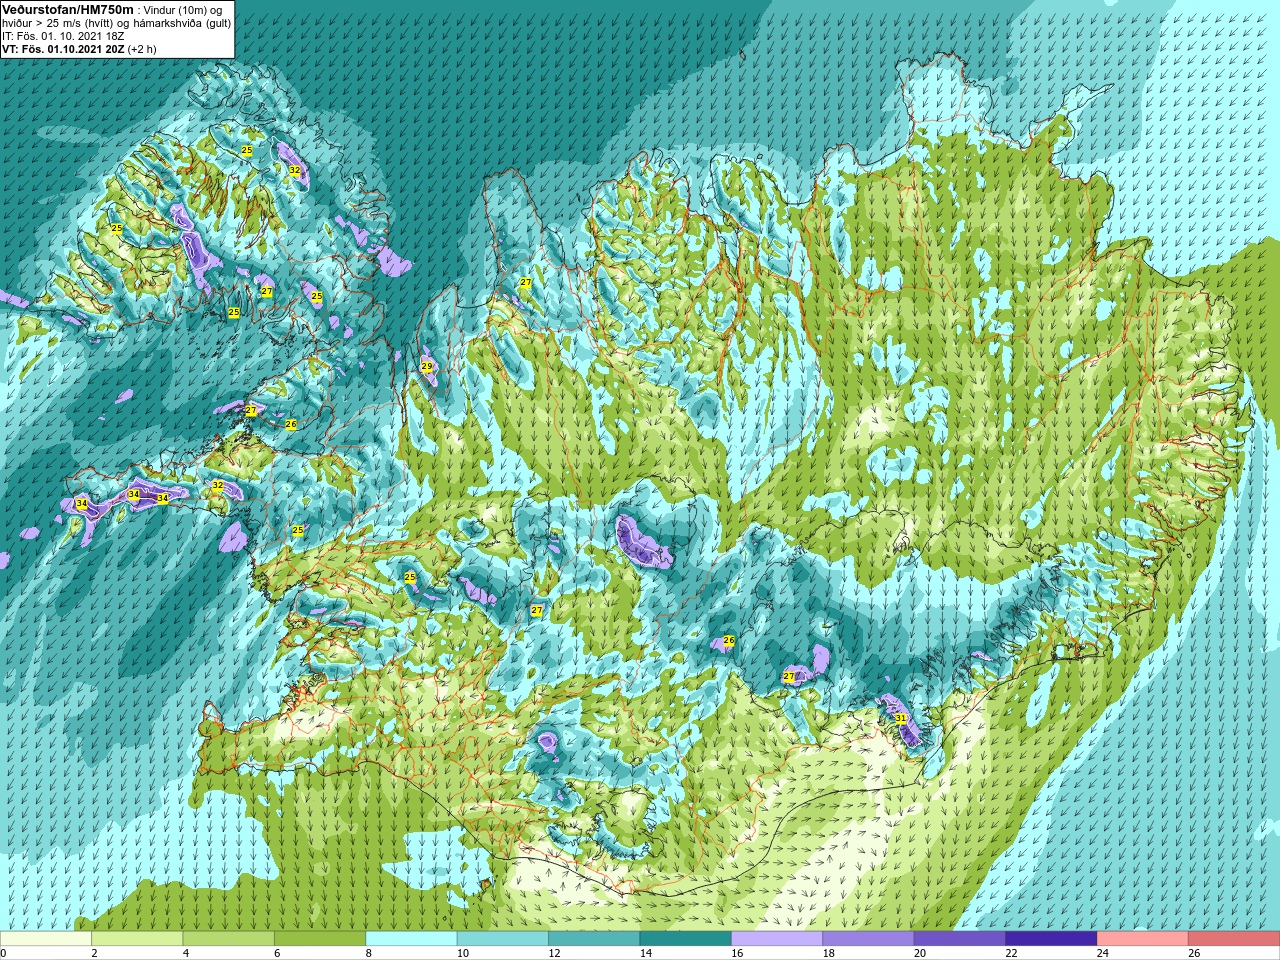The image size is (1280, 960).
Task: Click the pale yellow 0–2 m/s legend swatch
Action: (46, 939)
